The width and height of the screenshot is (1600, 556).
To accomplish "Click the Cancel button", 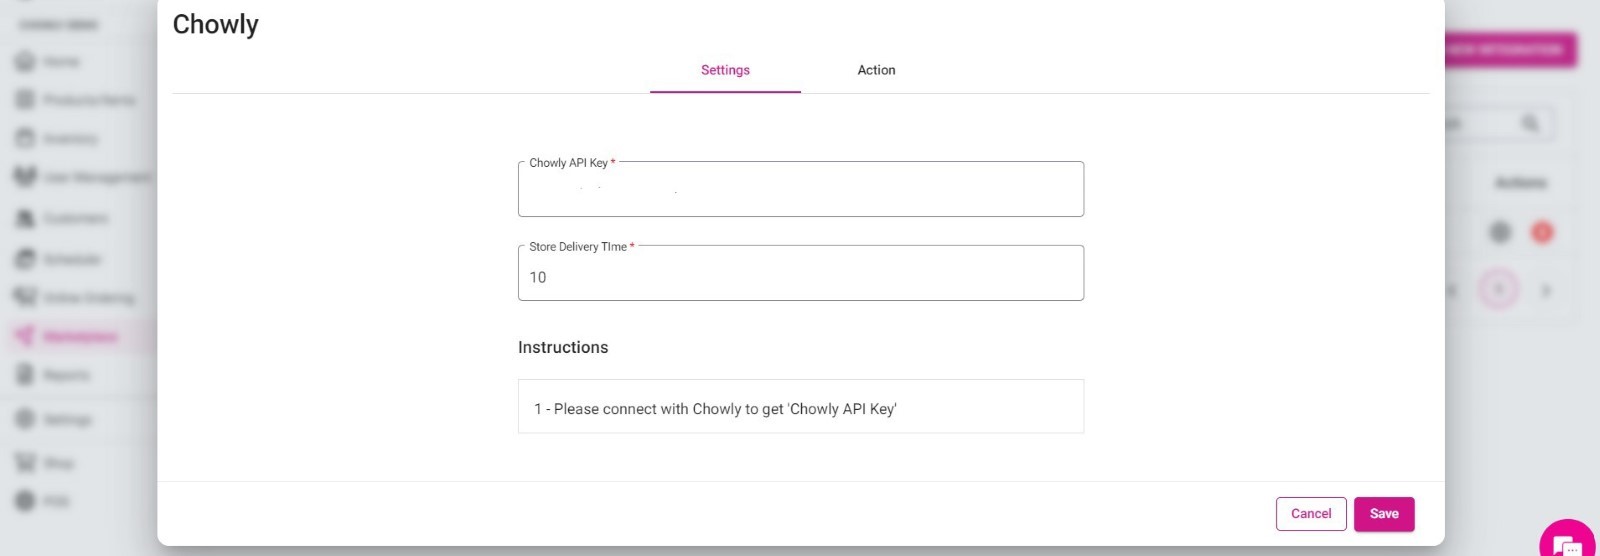I will pos(1311,514).
